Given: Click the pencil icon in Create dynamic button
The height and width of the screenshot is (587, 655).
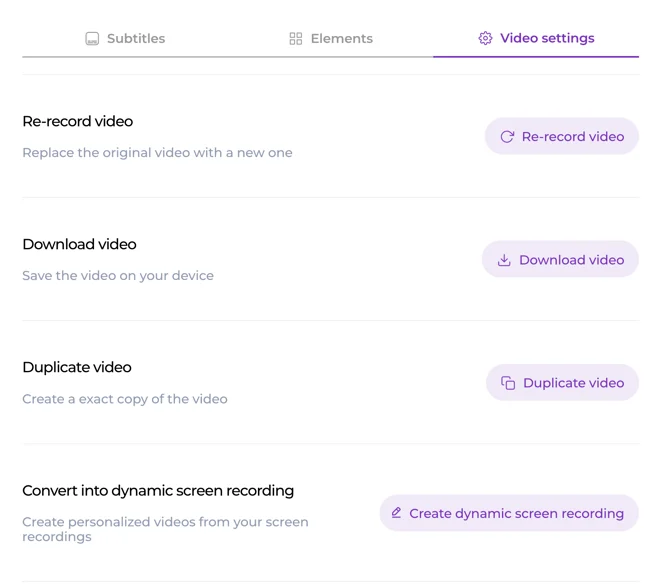Looking at the screenshot, I should [x=397, y=513].
